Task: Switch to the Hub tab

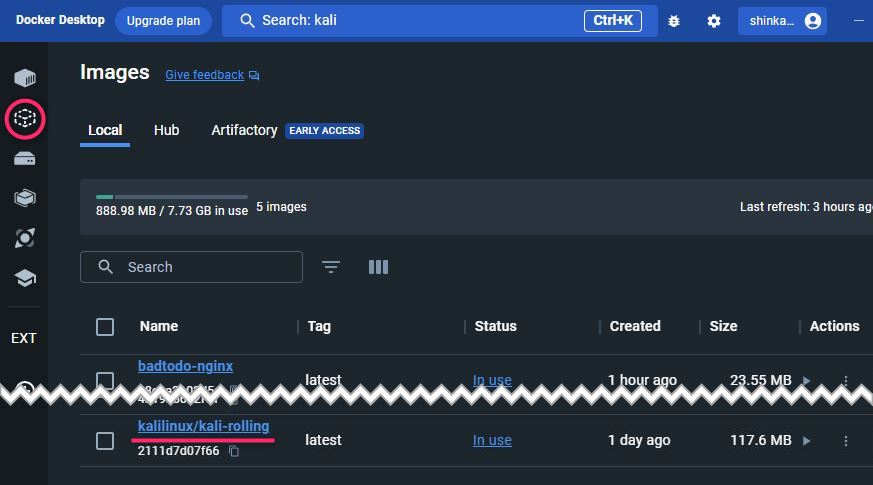Action: click(x=166, y=130)
